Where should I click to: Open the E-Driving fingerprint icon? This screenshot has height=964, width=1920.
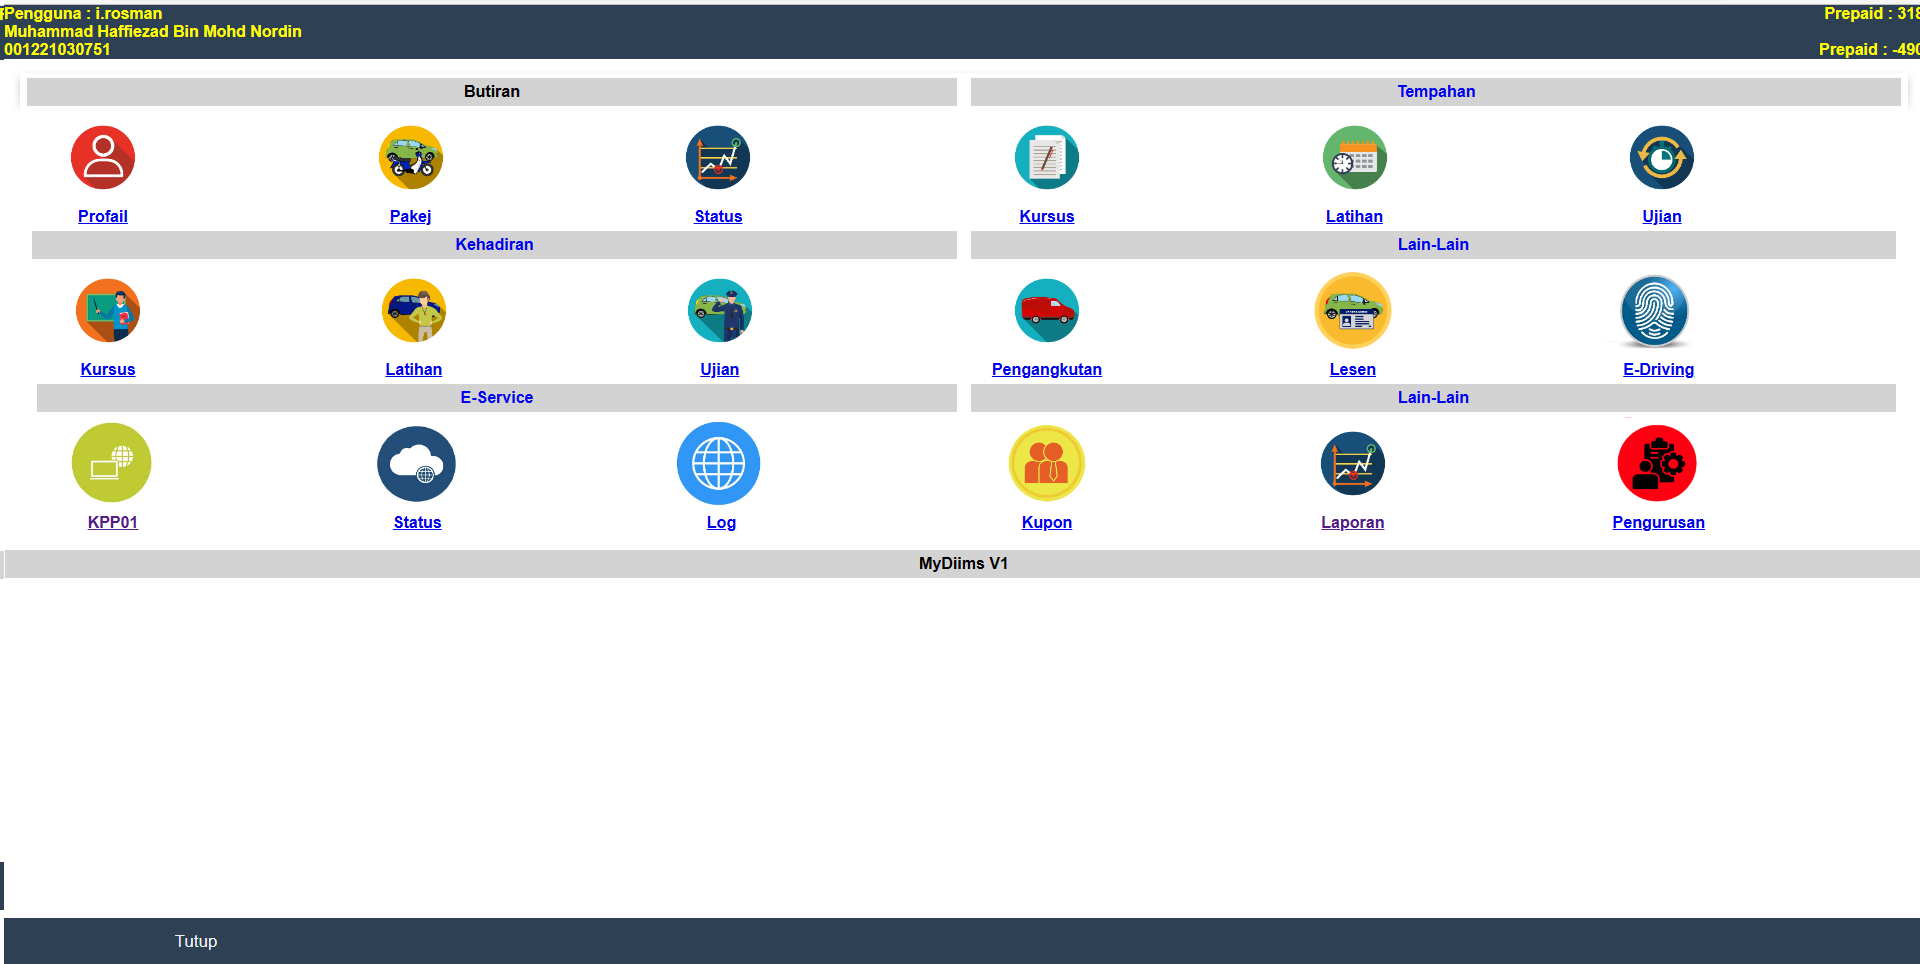point(1655,311)
